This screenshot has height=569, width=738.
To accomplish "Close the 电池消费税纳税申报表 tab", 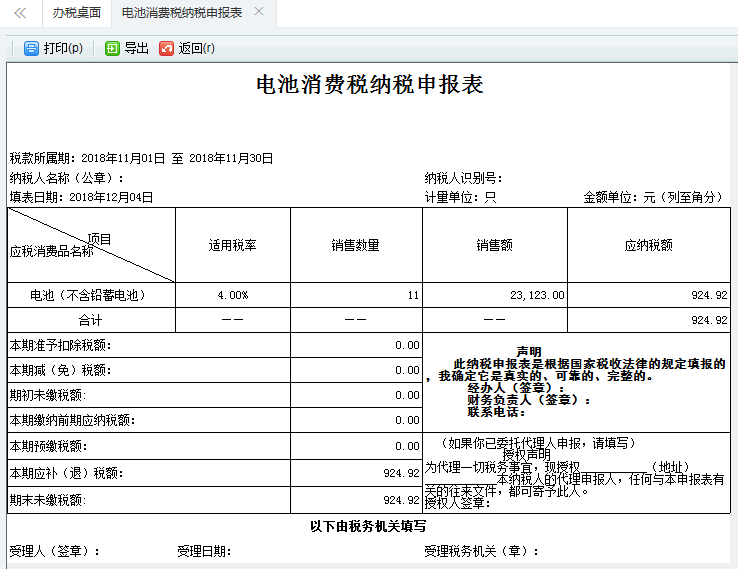I will [x=259, y=12].
